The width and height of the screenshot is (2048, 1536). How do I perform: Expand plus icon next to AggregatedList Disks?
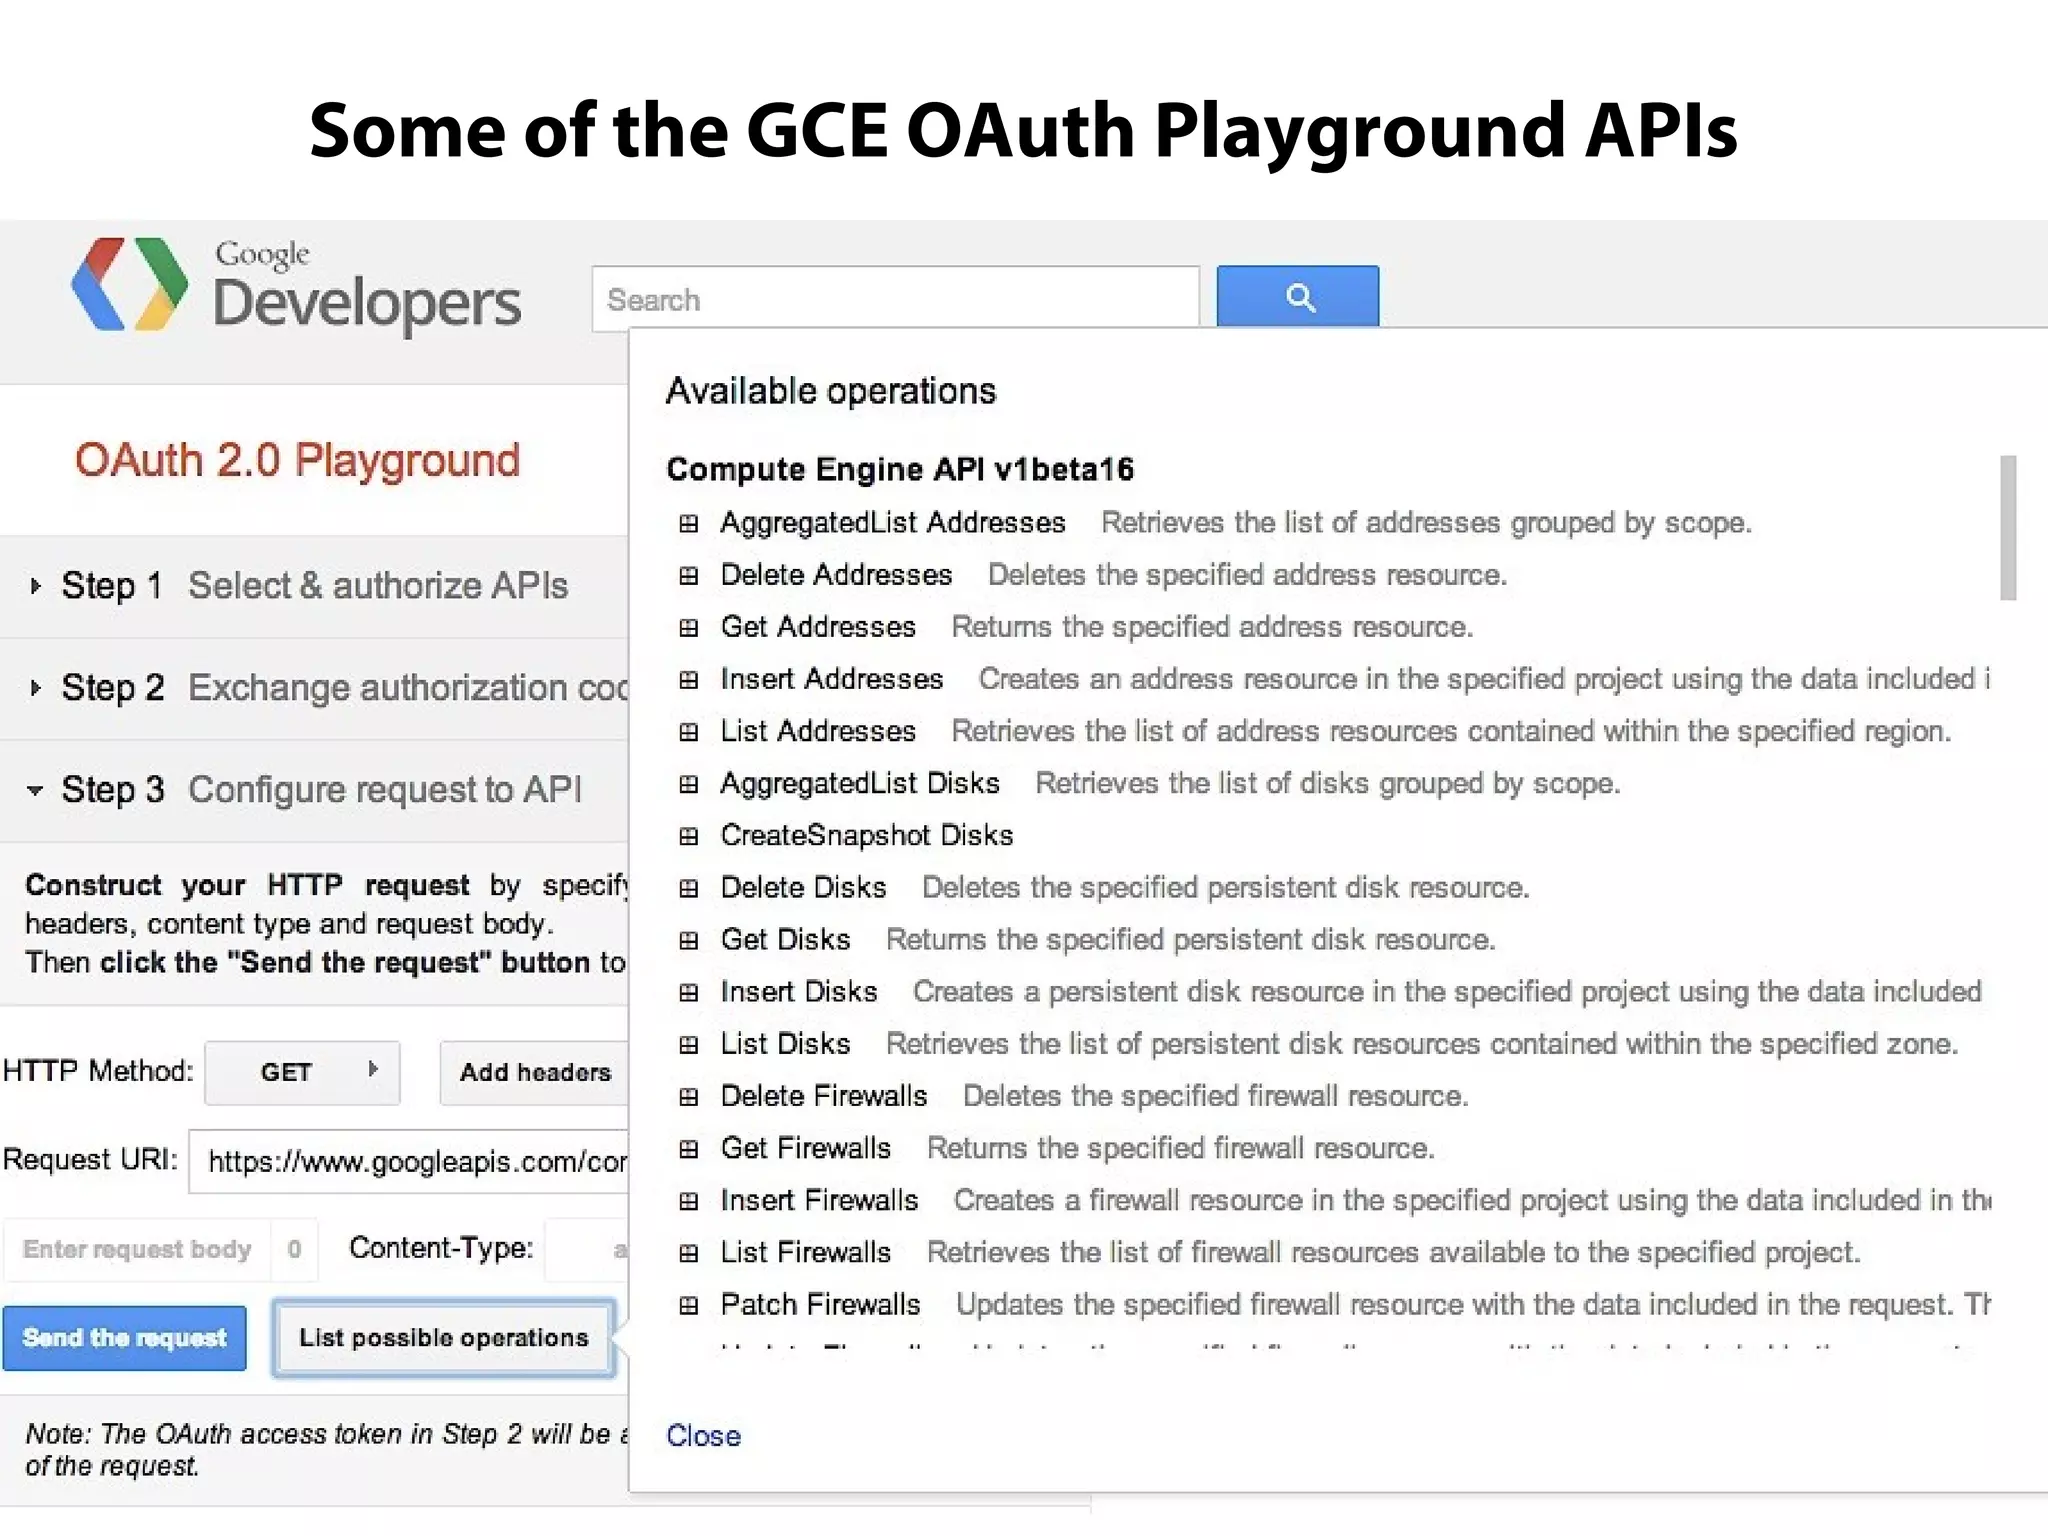point(688,783)
